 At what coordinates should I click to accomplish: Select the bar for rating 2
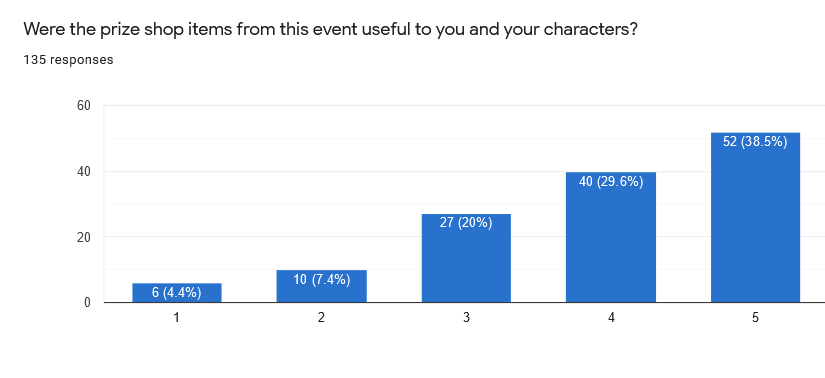tap(321, 286)
